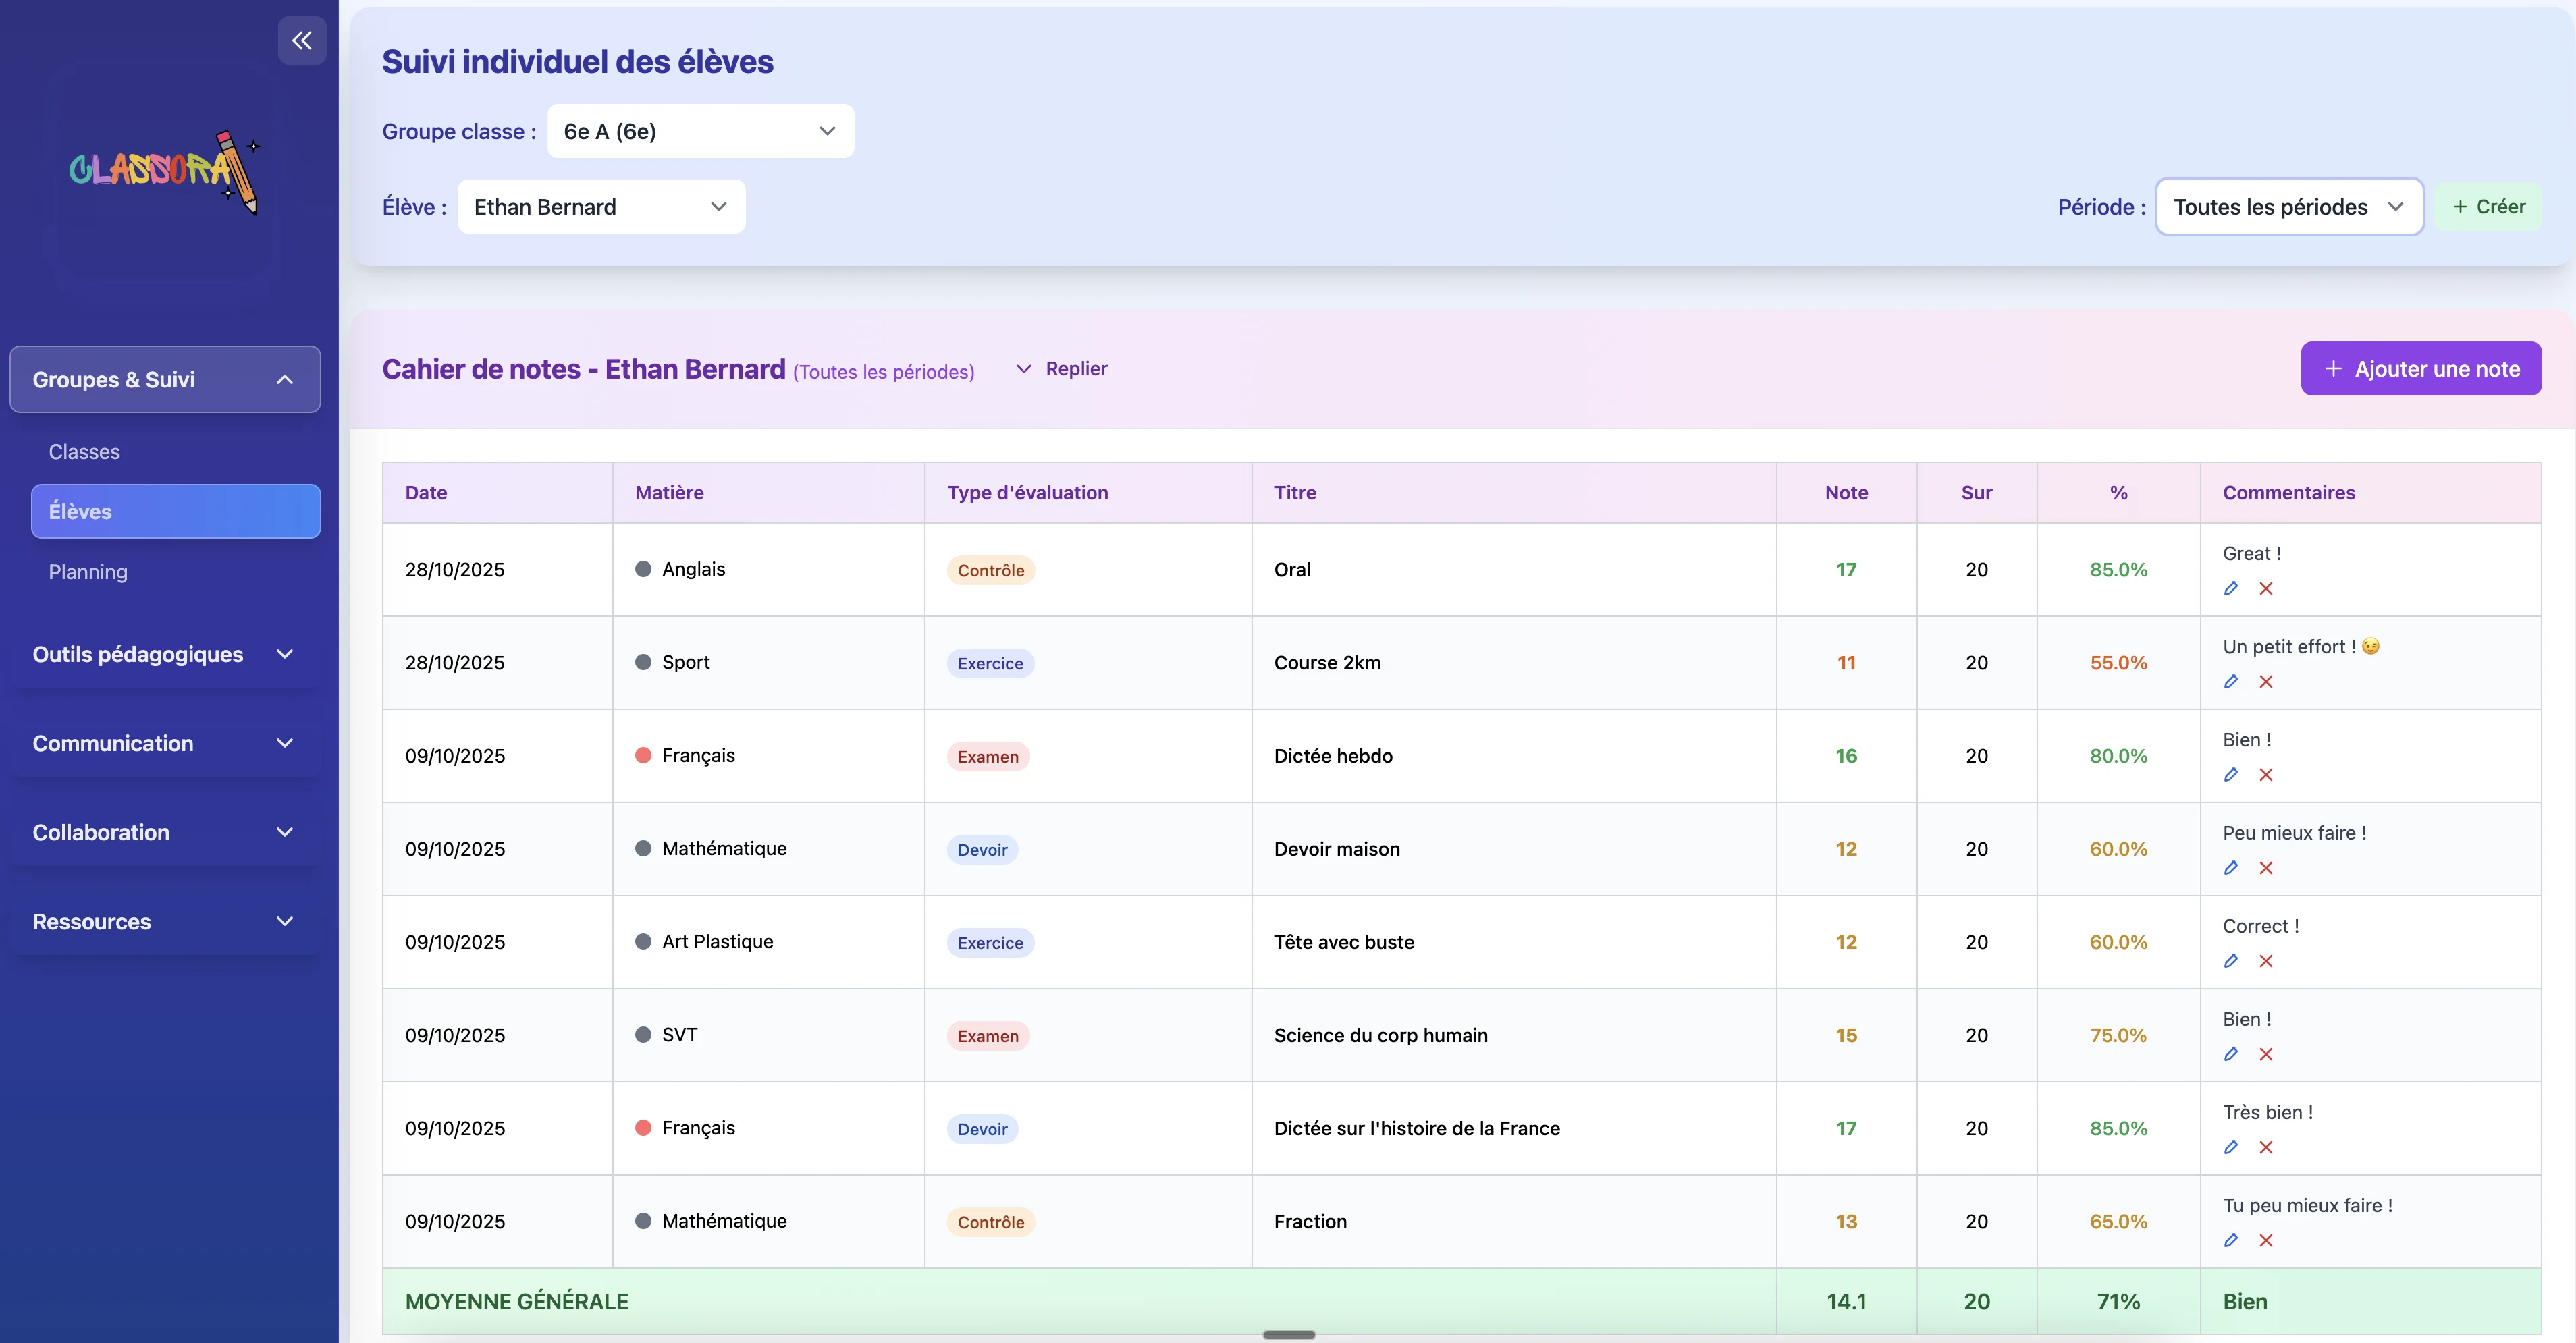
Task: Edit the Anglais Oral note pencil icon
Action: point(2231,588)
